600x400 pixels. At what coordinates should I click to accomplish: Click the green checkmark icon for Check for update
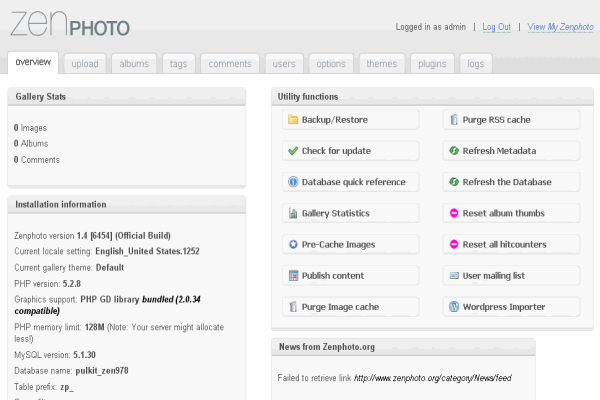click(293, 151)
